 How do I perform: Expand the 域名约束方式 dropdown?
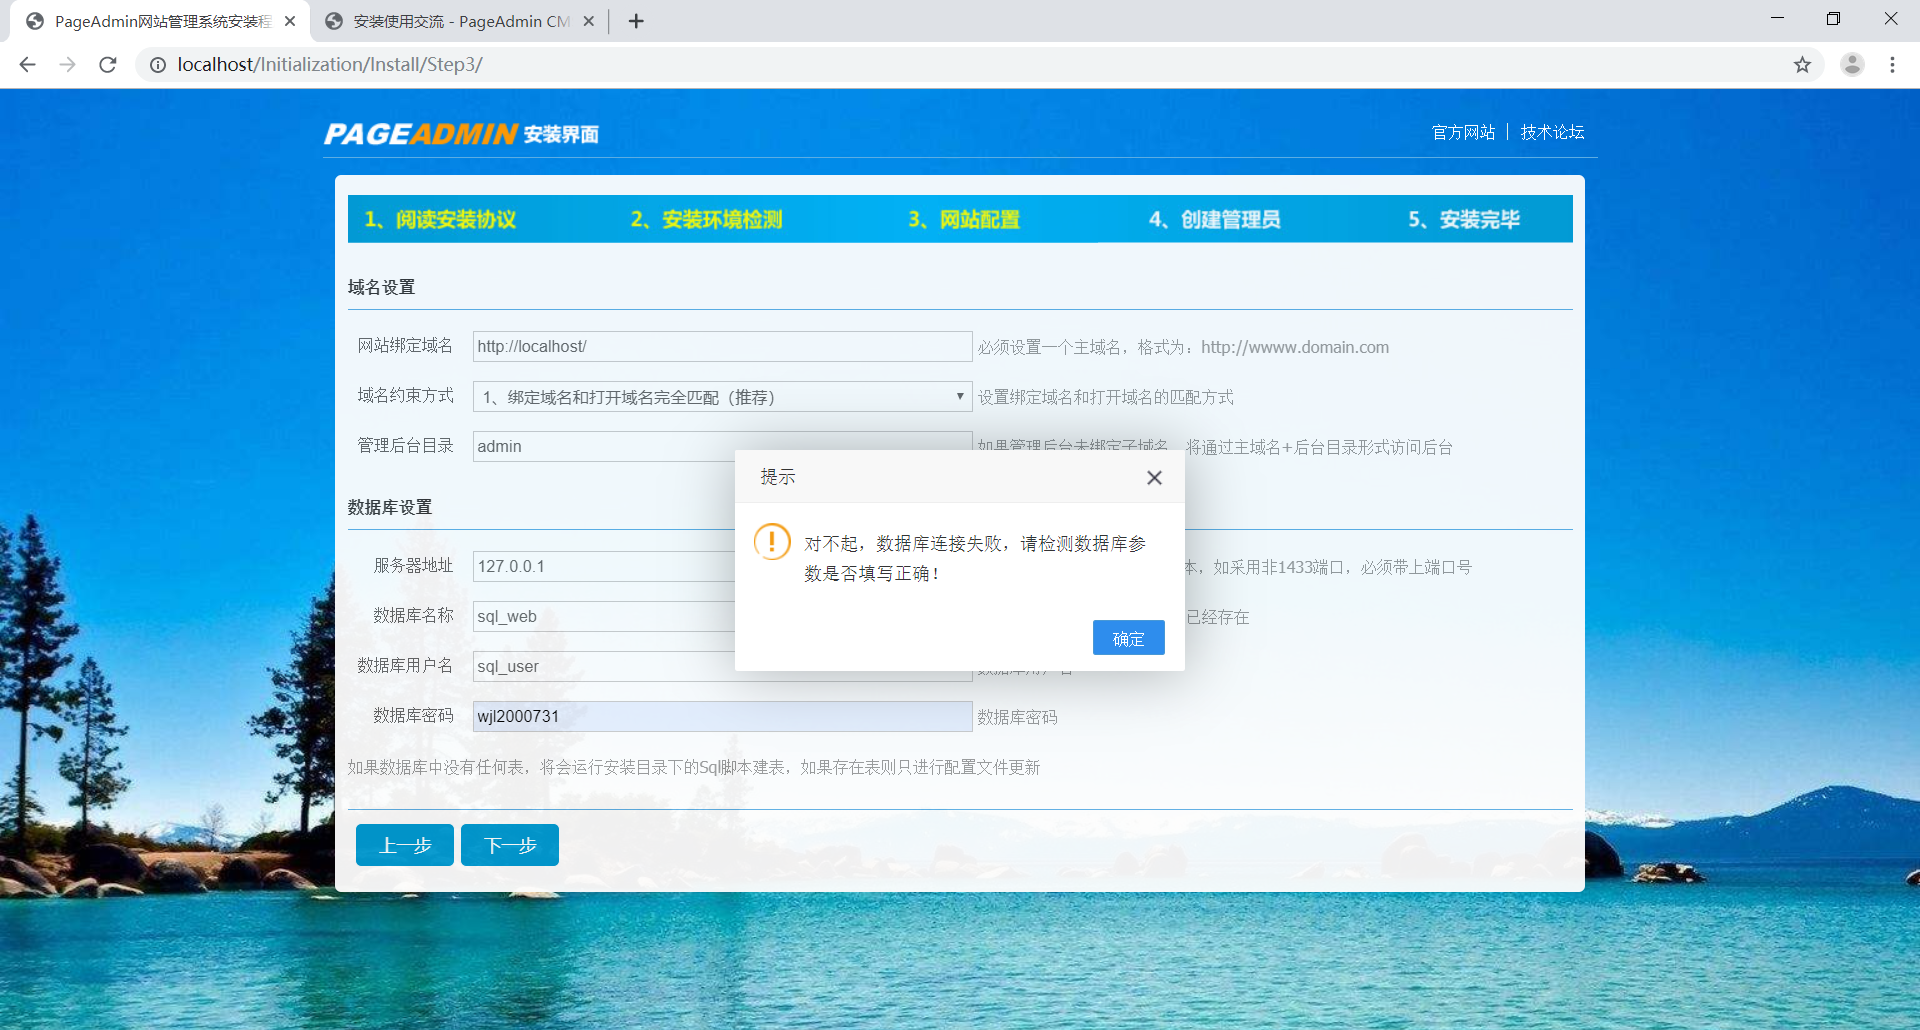(721, 397)
